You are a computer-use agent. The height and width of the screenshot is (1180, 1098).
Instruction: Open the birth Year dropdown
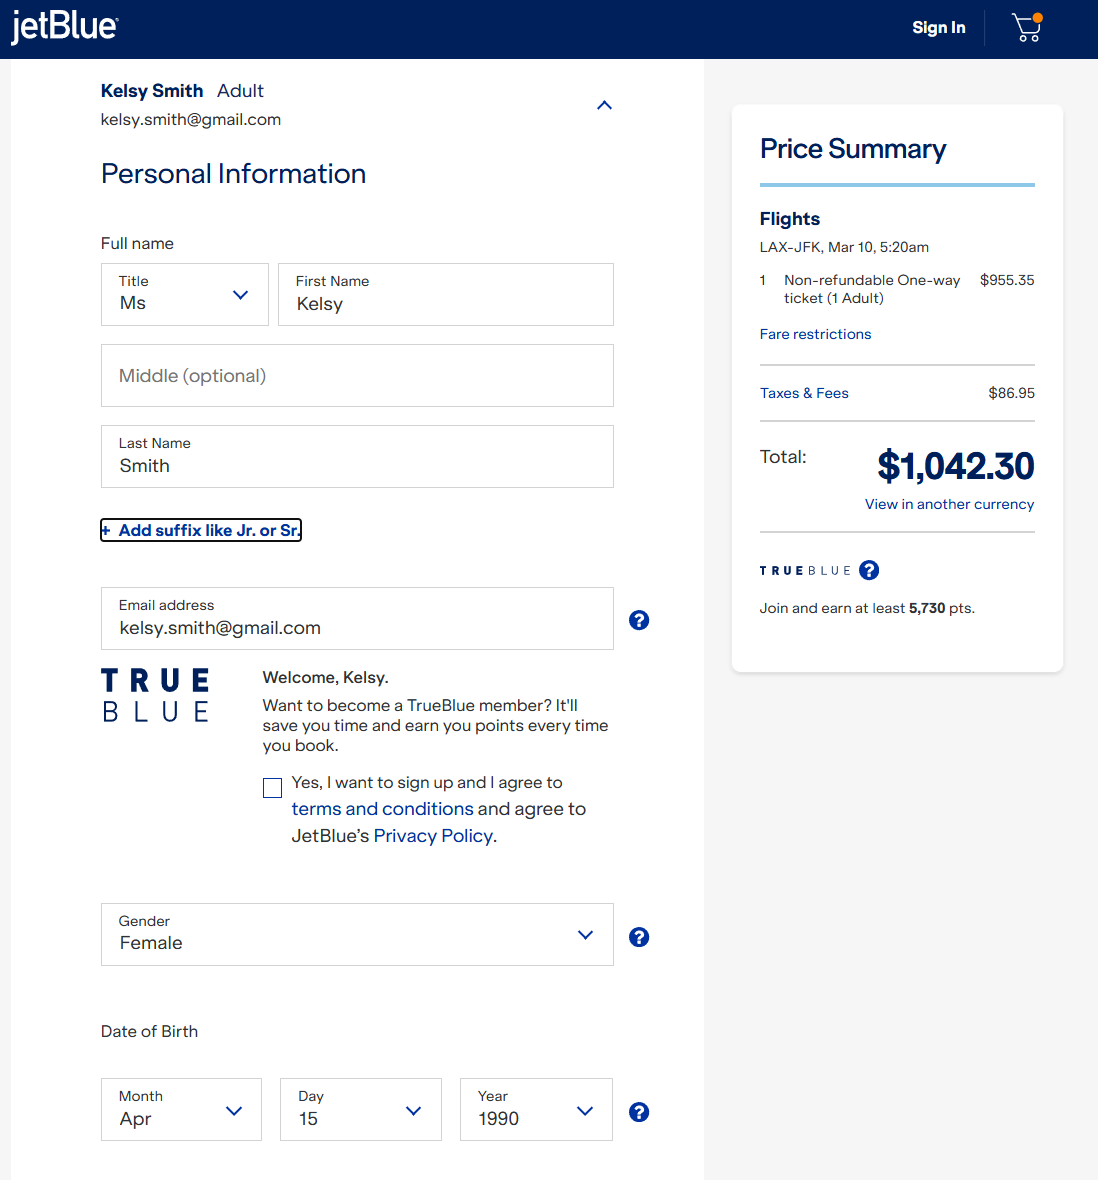536,1109
